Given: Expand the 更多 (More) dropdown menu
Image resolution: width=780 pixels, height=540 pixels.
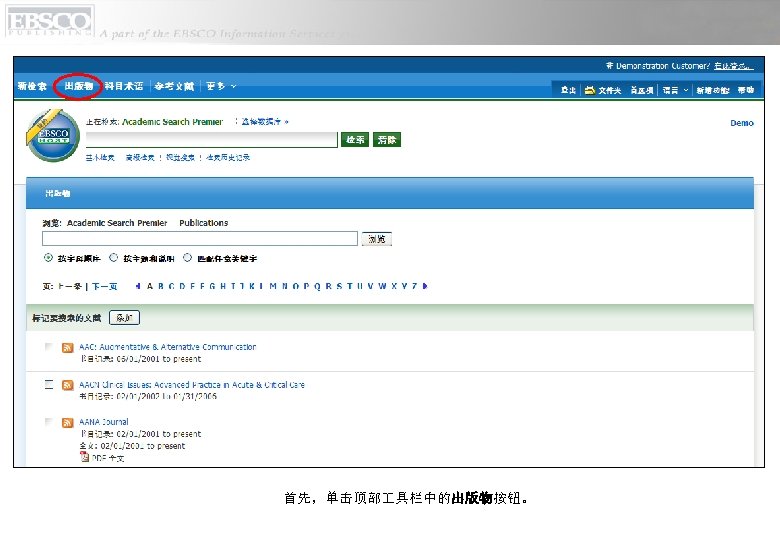Looking at the screenshot, I should (221, 86).
